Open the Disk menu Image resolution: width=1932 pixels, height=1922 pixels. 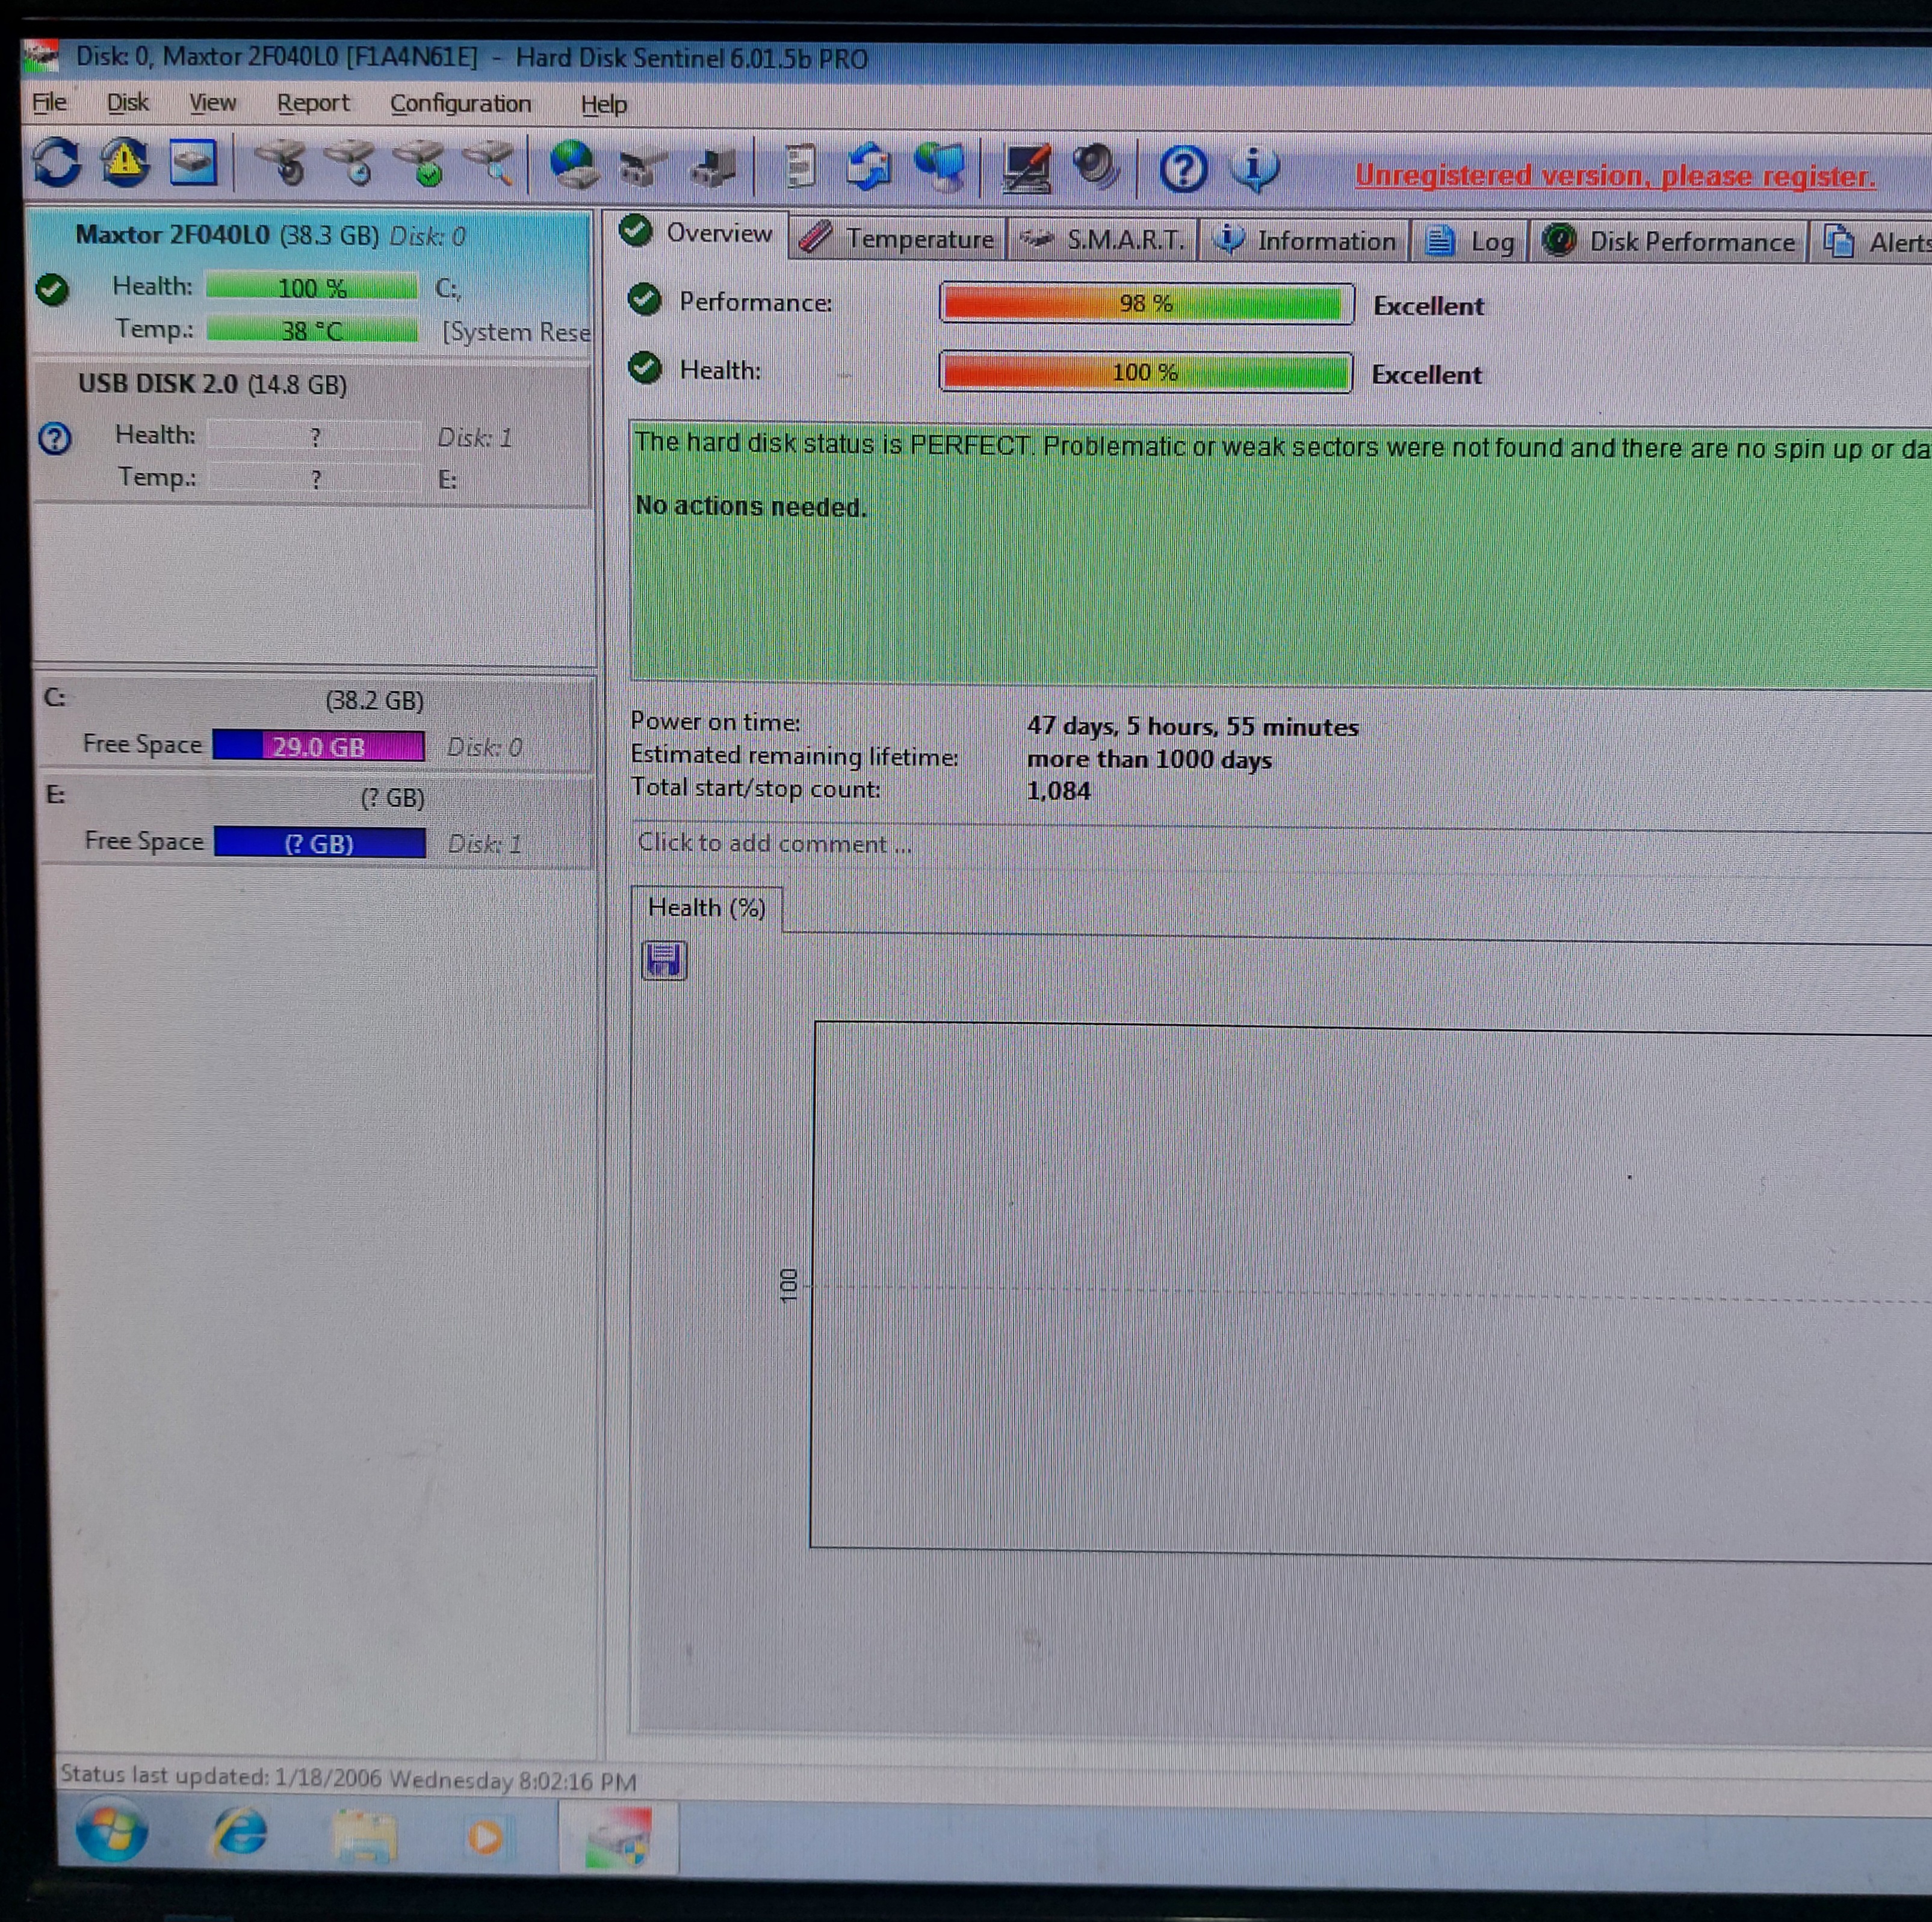click(x=127, y=102)
